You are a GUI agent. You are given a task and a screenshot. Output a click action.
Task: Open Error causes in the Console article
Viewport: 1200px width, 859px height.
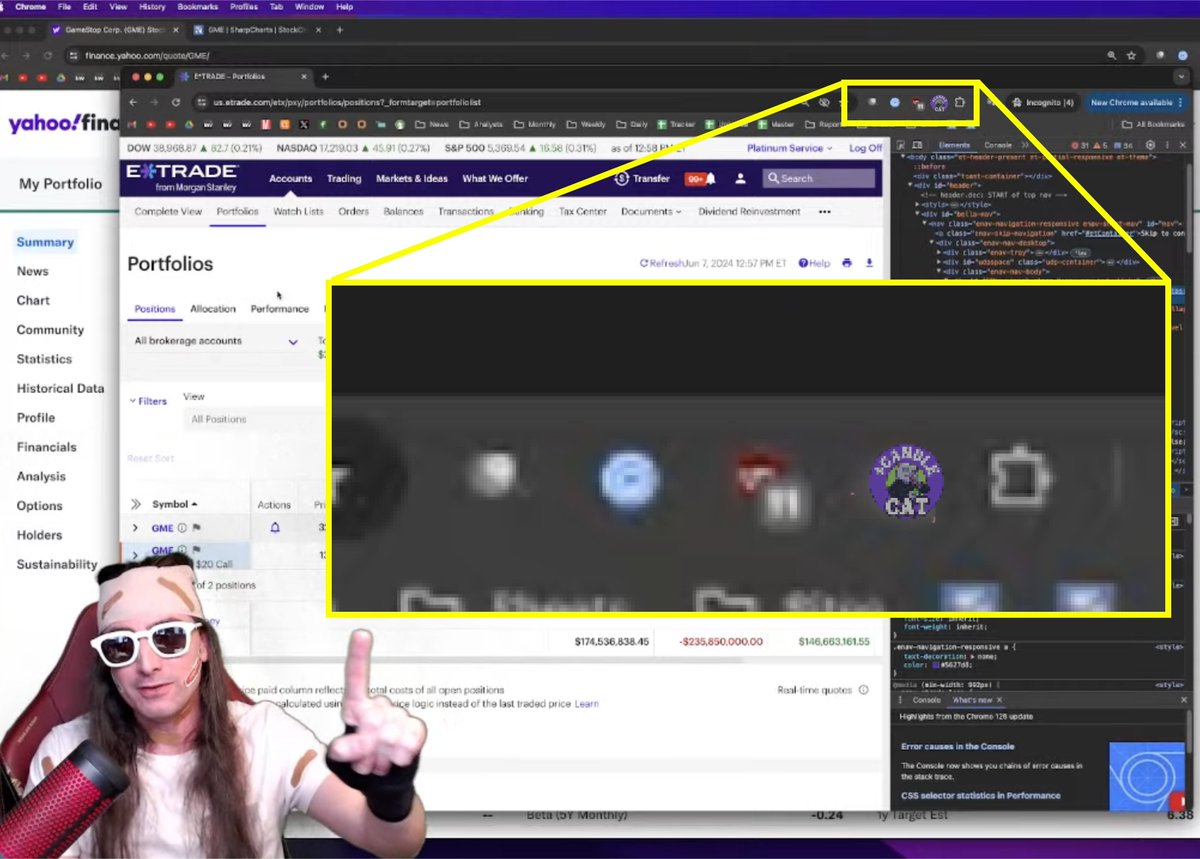point(957,746)
